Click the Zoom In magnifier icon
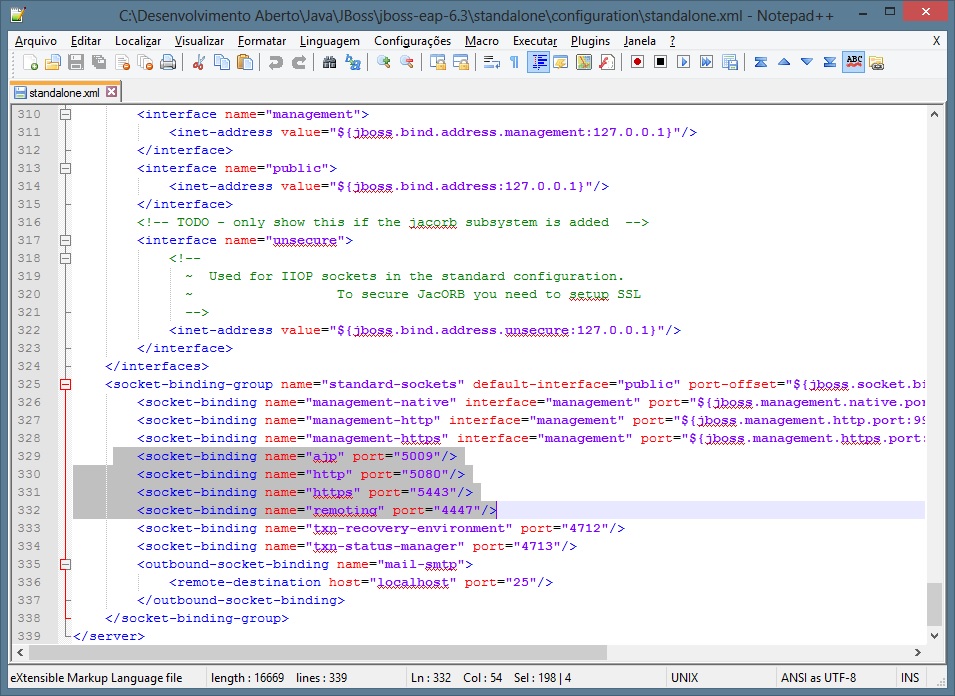Image resolution: width=955 pixels, height=696 pixels. click(384, 62)
